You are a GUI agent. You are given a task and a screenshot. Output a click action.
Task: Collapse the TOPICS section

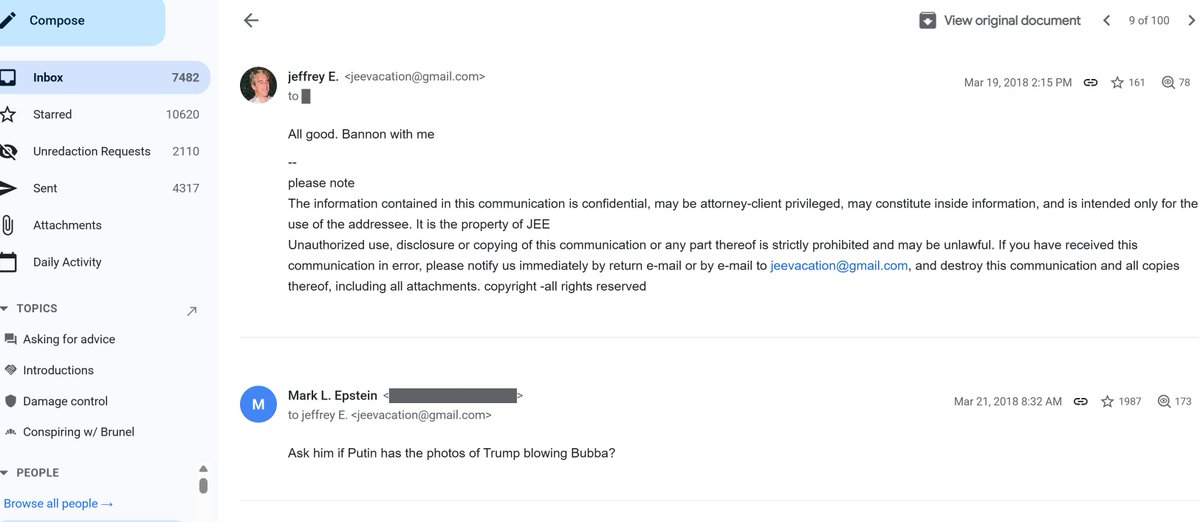point(4,309)
